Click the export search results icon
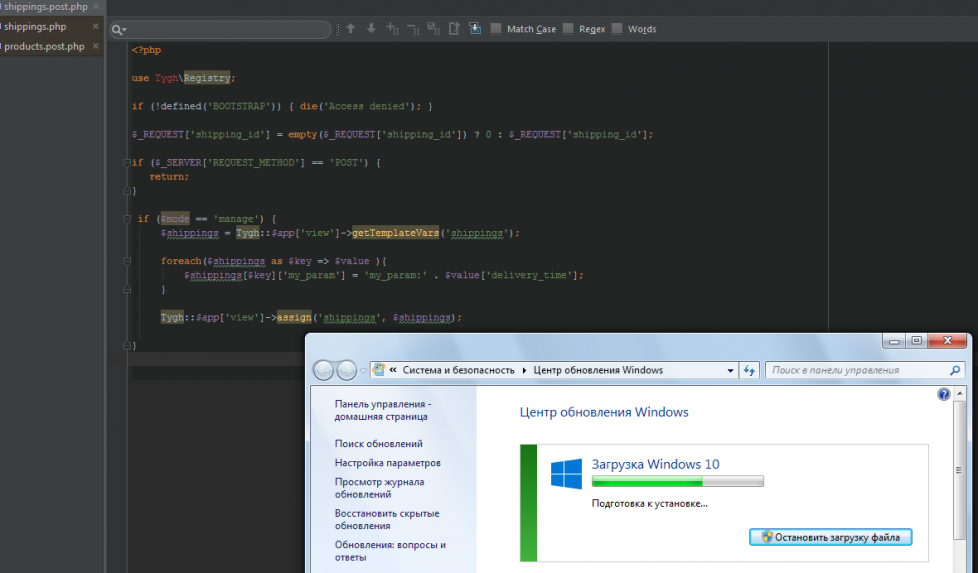 point(454,29)
